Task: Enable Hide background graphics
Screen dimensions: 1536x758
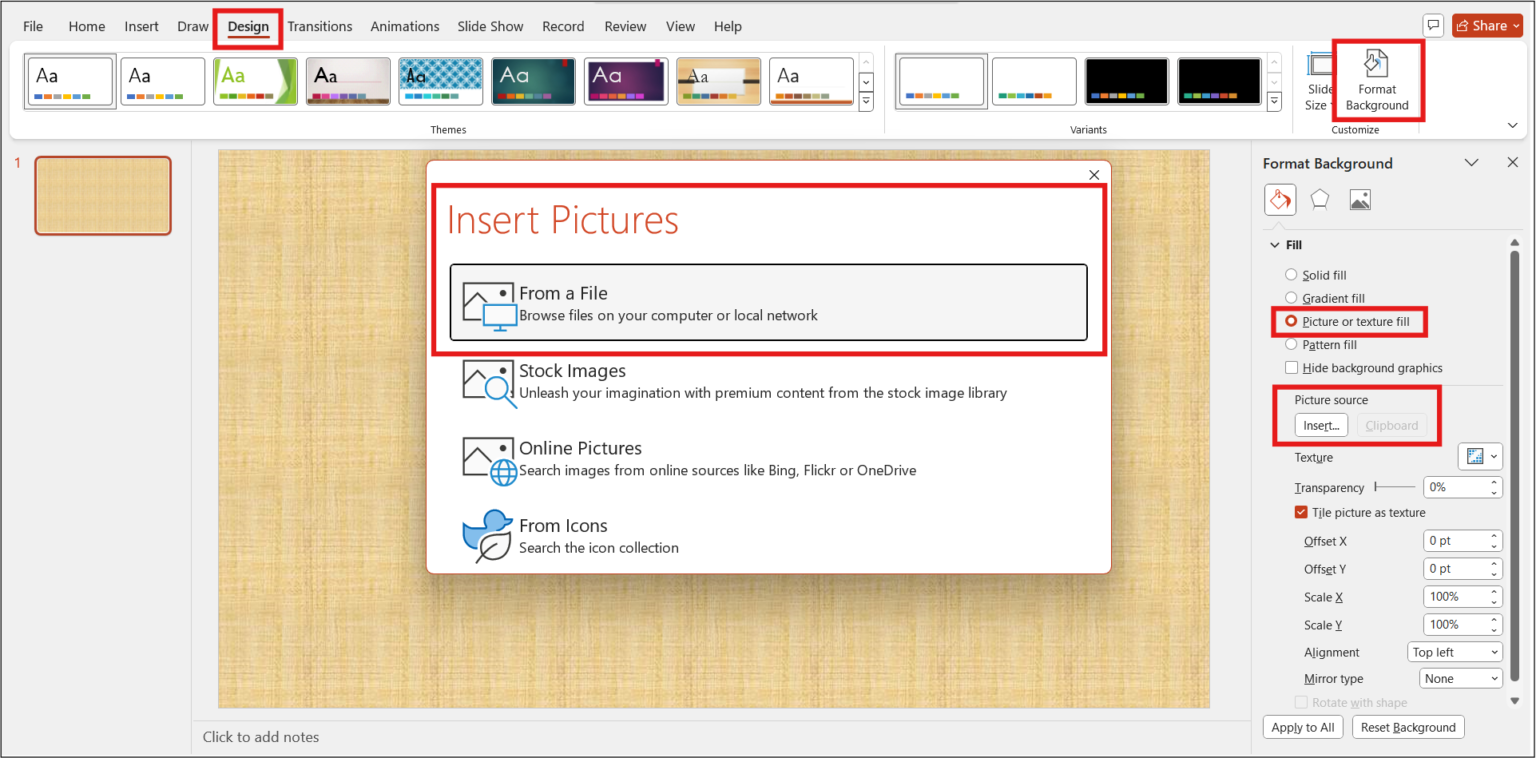Action: point(1291,367)
